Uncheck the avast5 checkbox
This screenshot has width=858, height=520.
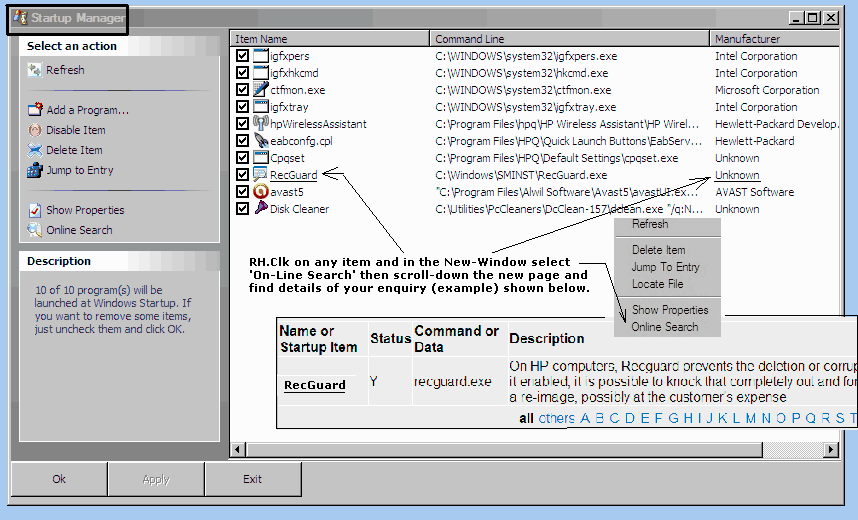[x=242, y=192]
